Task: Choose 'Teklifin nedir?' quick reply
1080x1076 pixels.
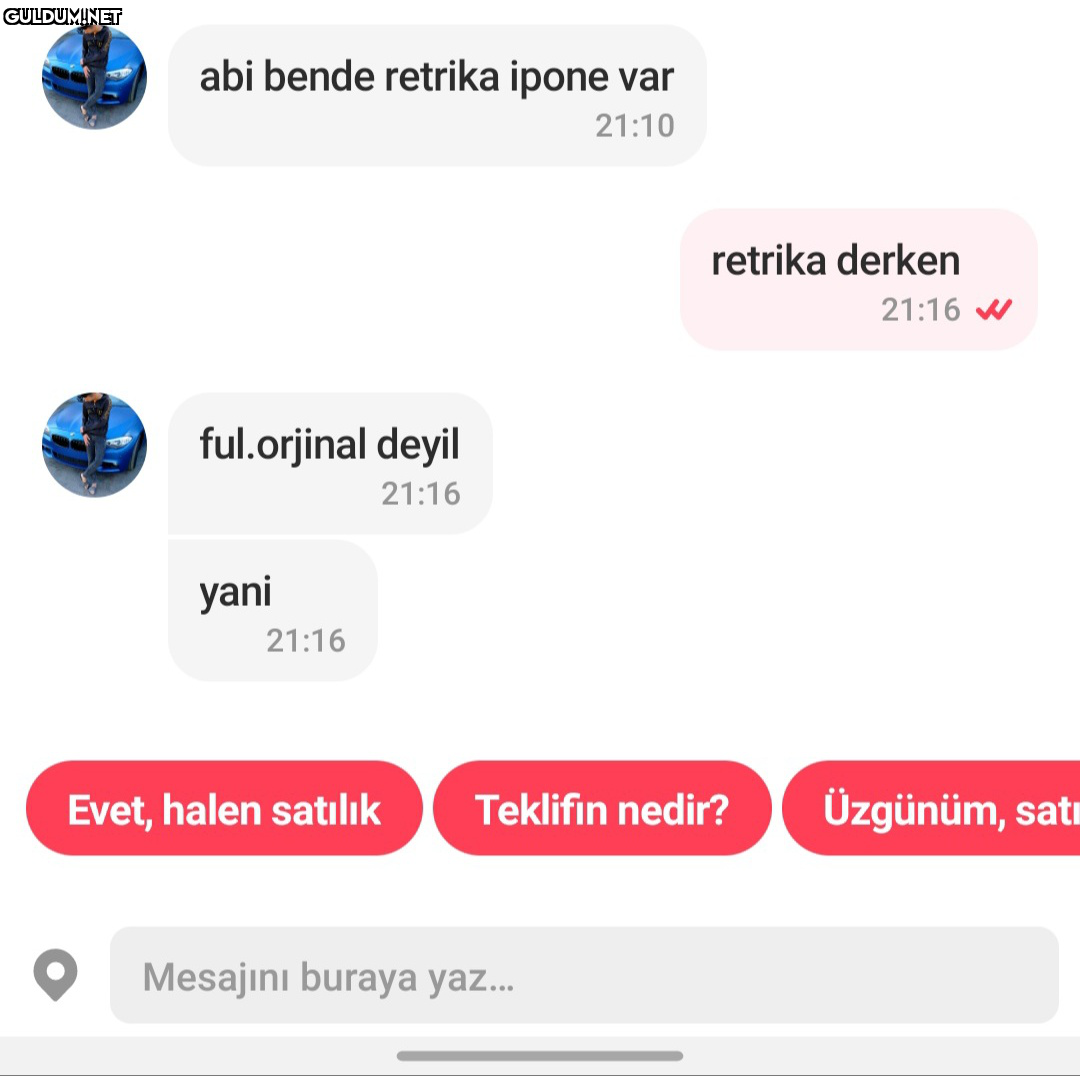Action: click(x=602, y=808)
